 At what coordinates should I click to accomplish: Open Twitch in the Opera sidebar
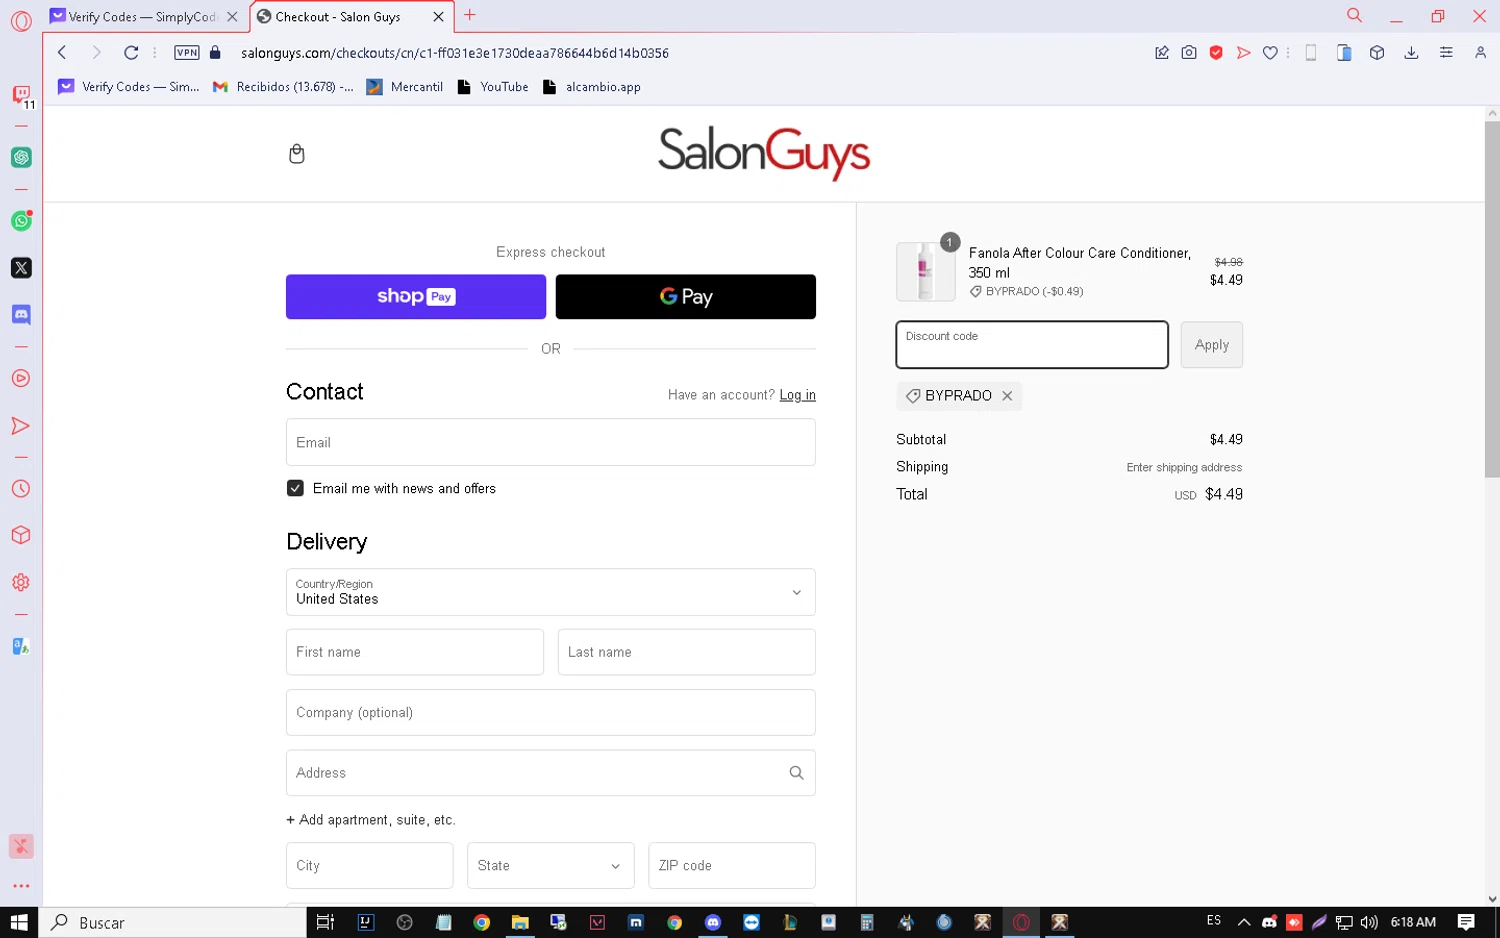[21, 94]
